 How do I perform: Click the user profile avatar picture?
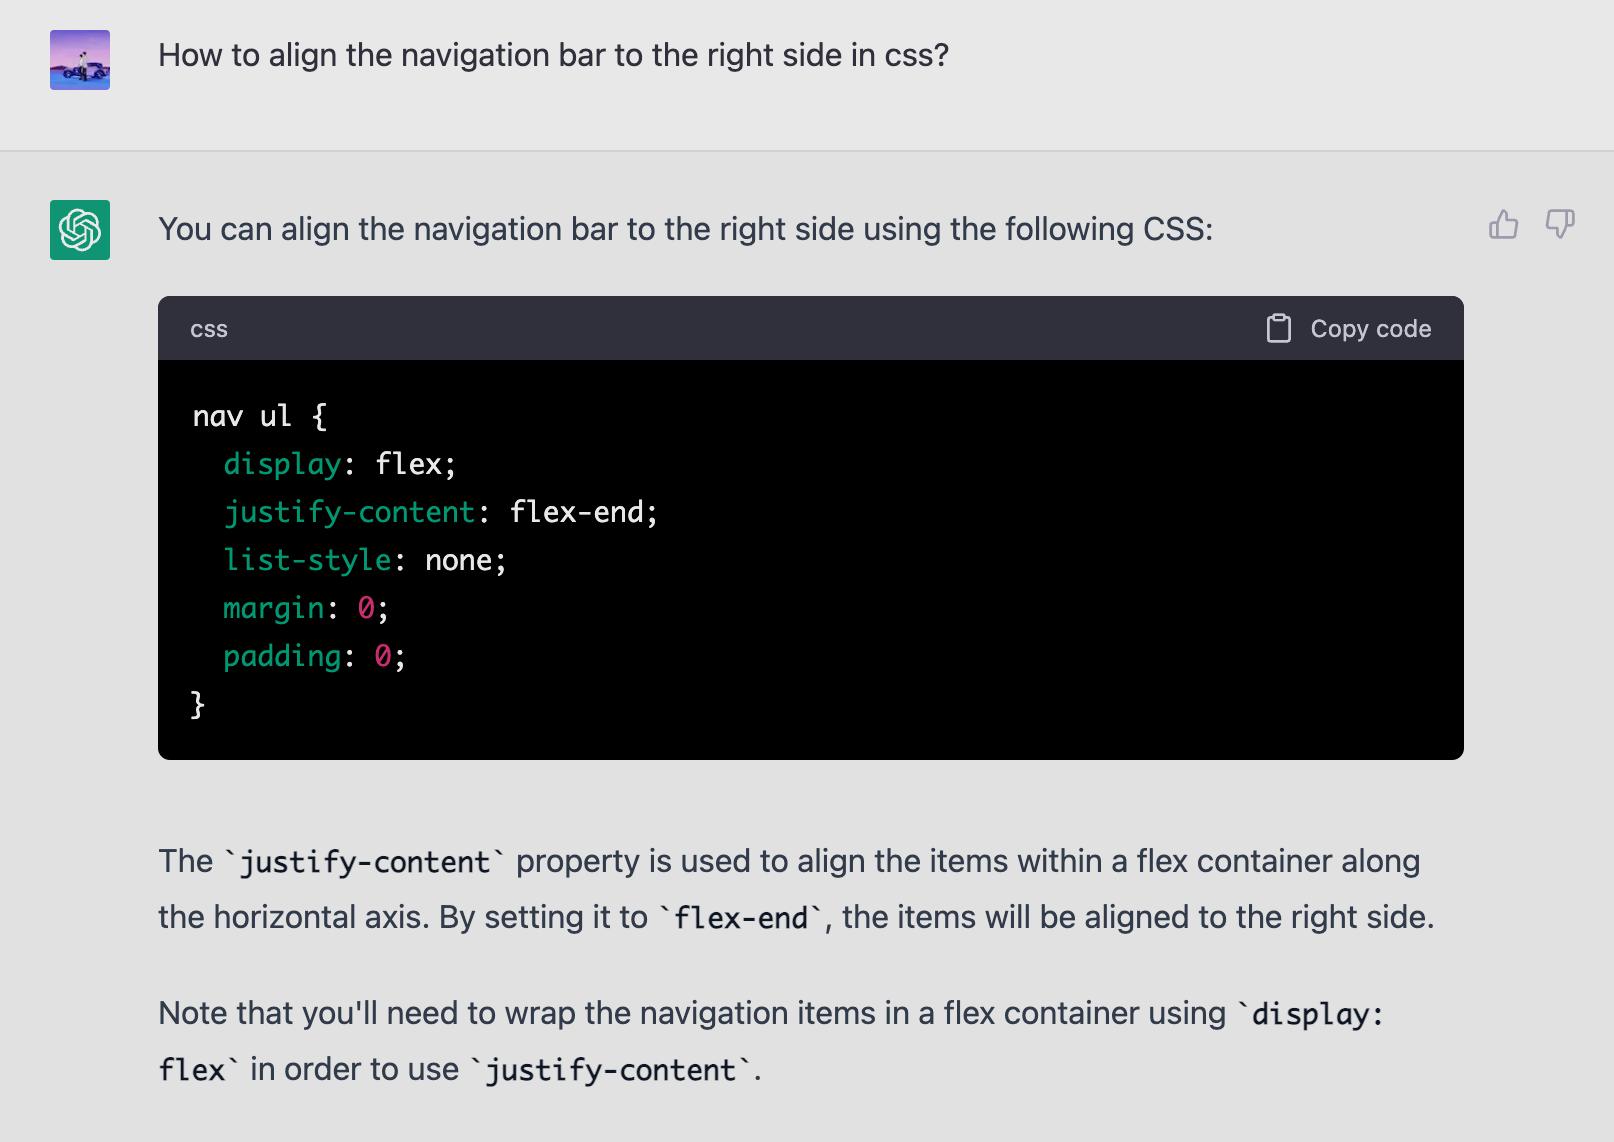pyautogui.click(x=80, y=60)
